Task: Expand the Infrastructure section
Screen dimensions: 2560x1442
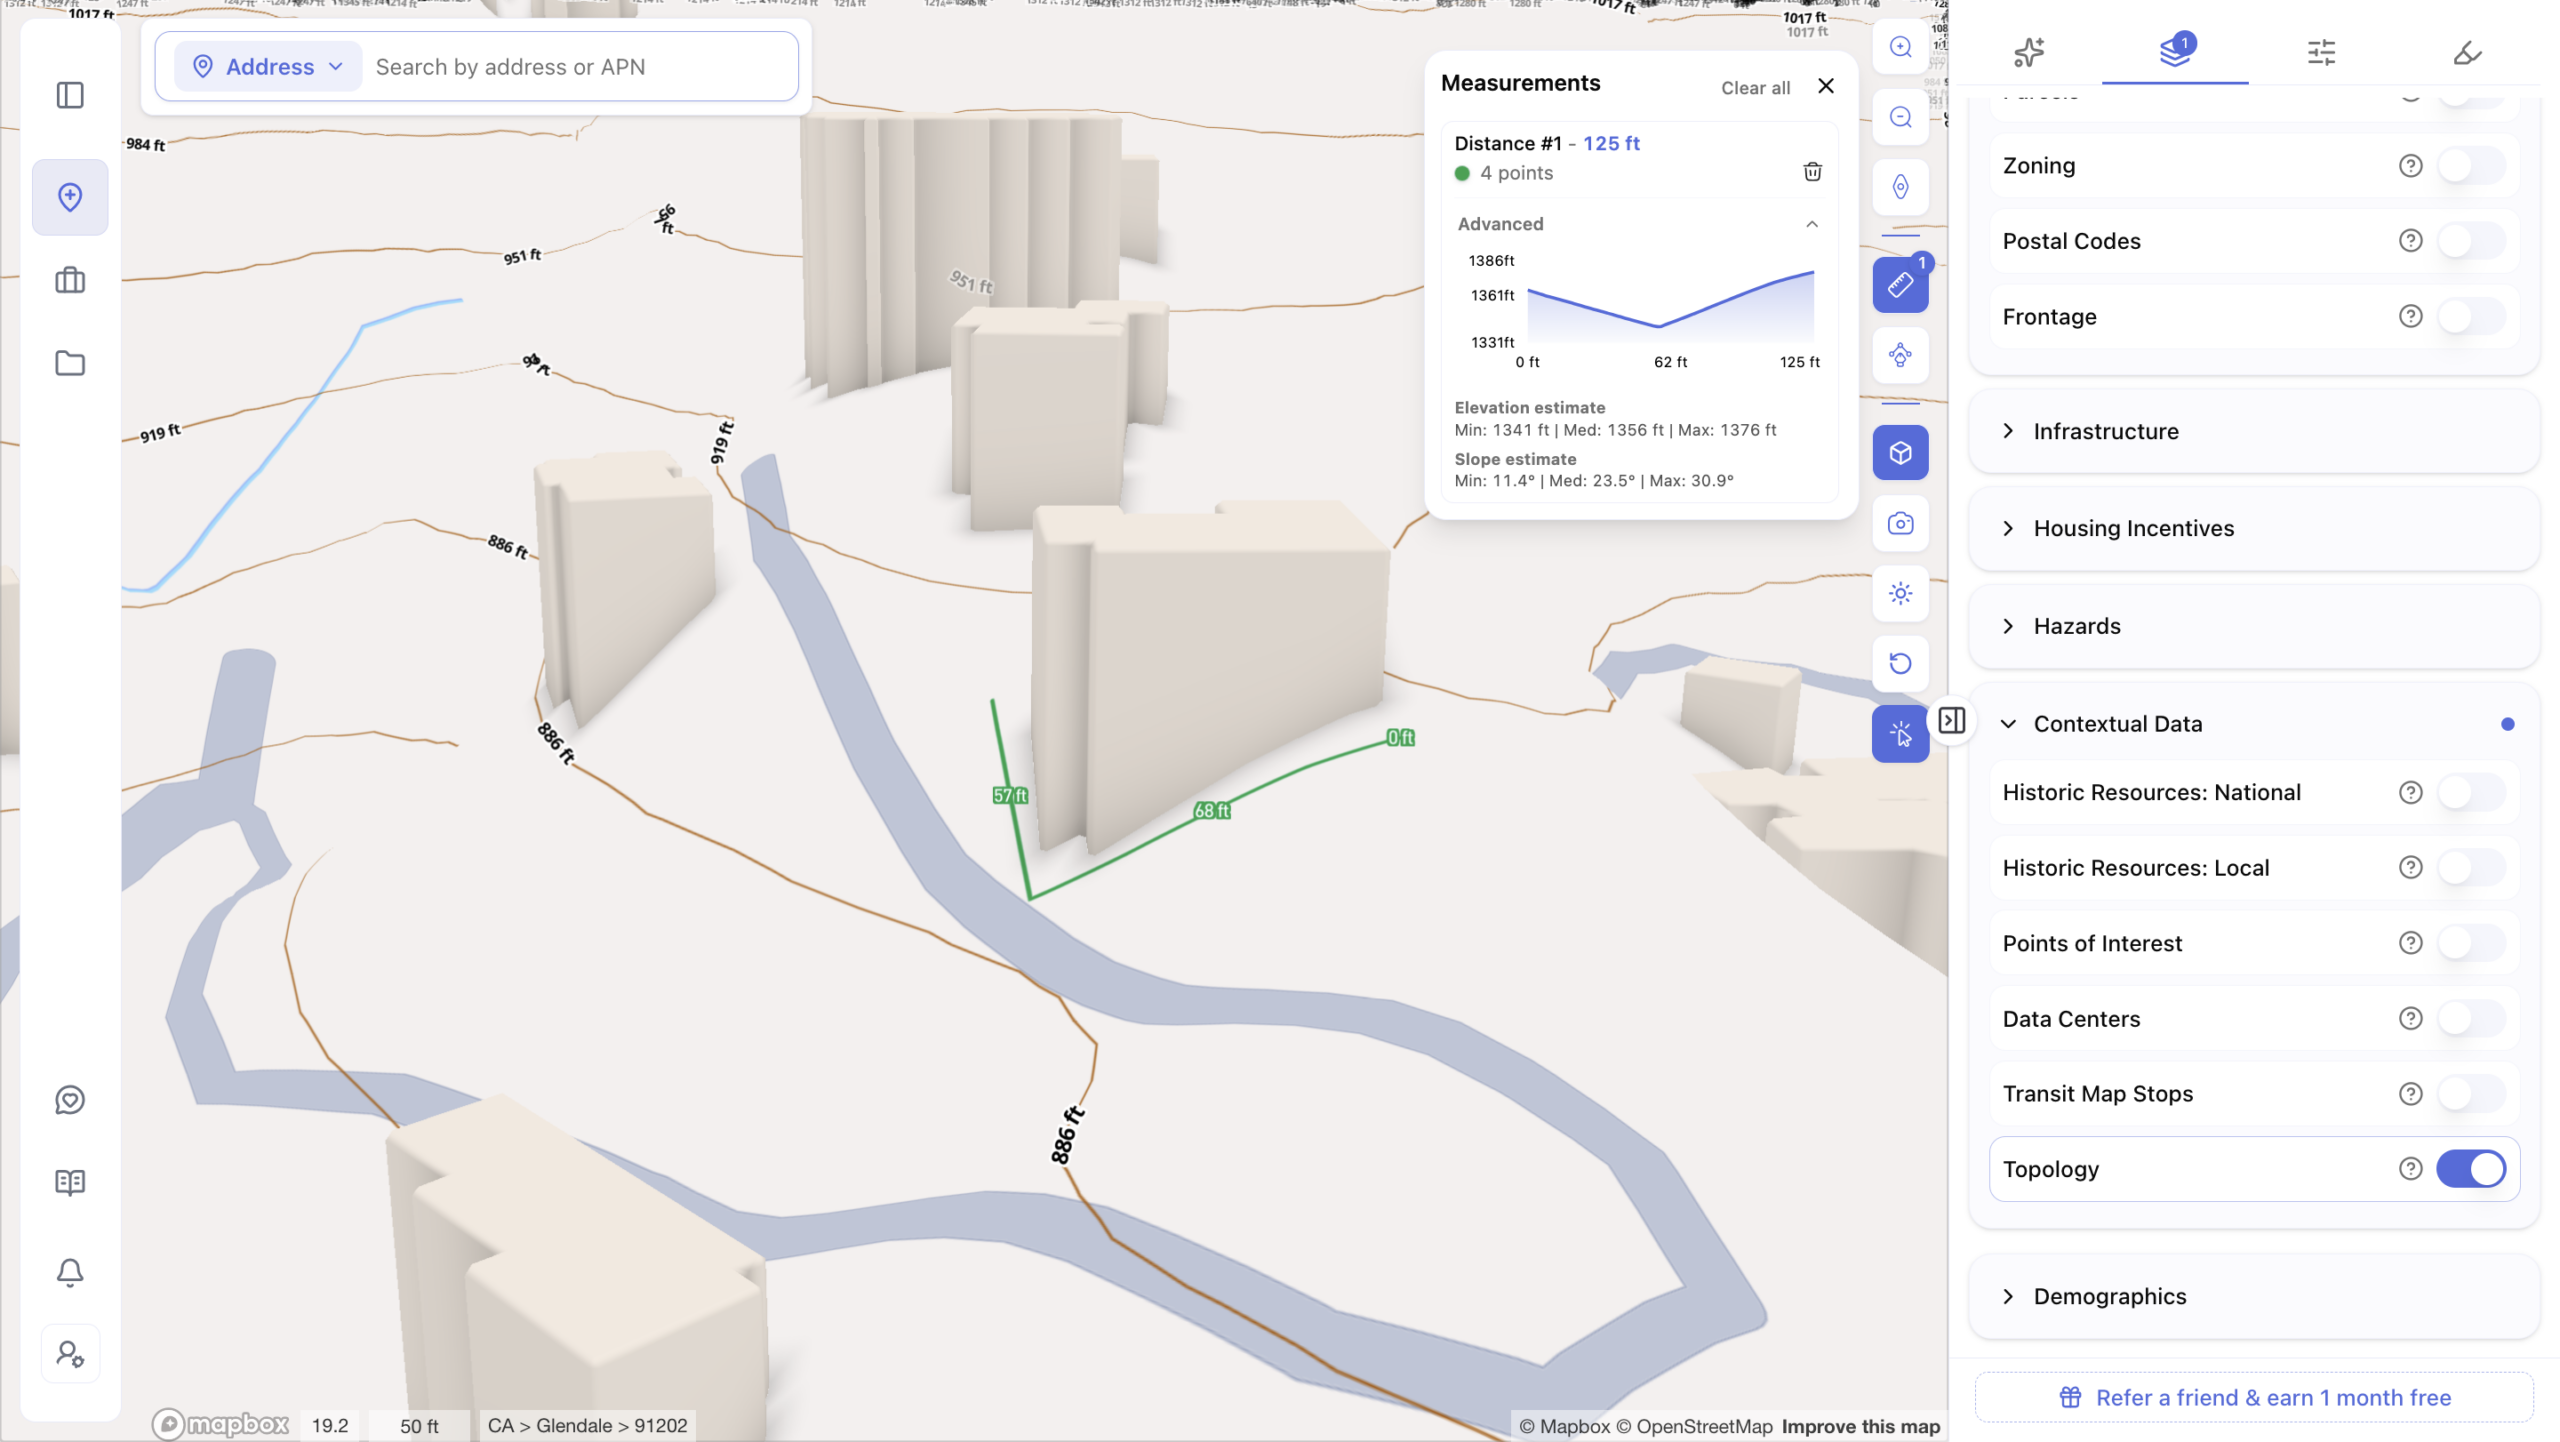Action: [x=2254, y=431]
